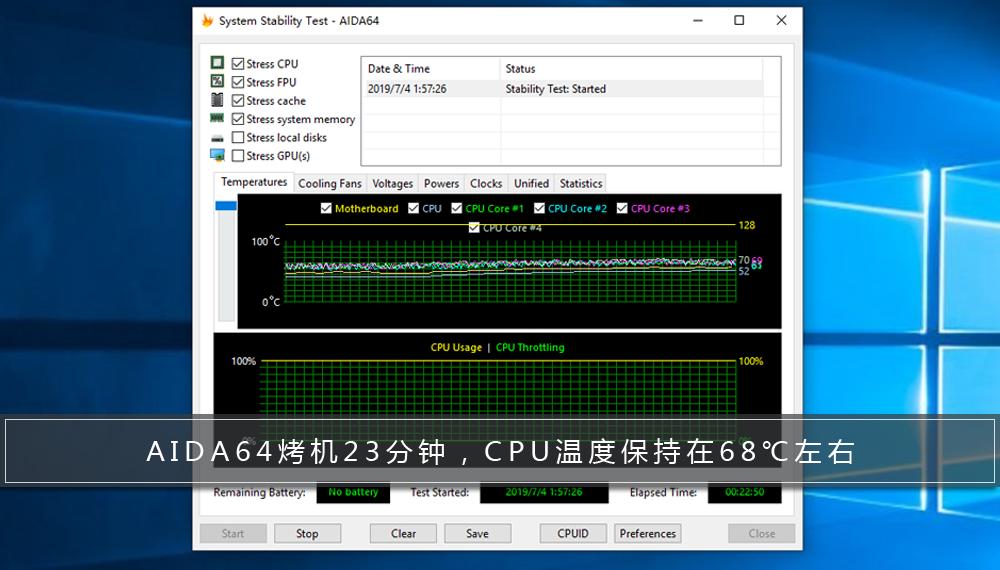
Task: Click the CPU Throttling graph label
Action: 530,347
